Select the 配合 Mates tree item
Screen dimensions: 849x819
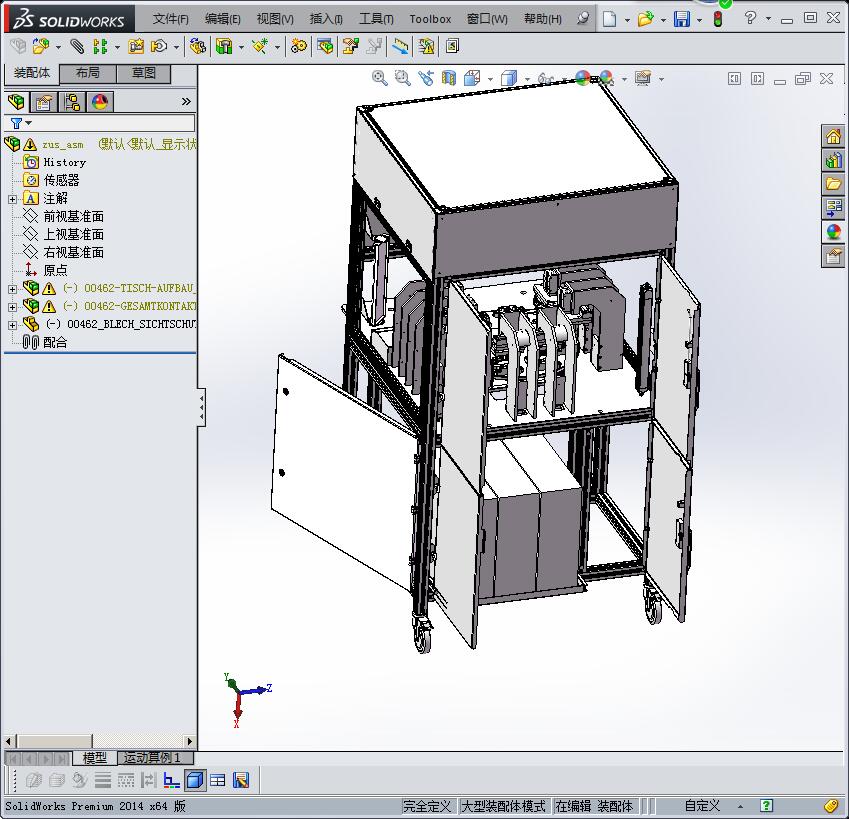click(x=55, y=342)
